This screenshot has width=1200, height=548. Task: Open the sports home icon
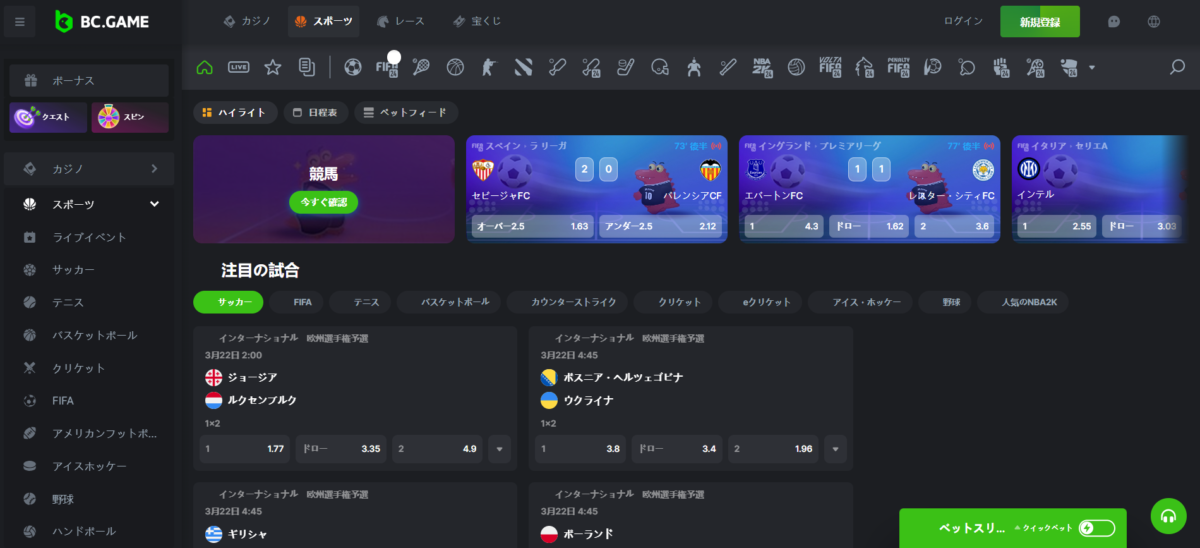pyautogui.click(x=205, y=67)
